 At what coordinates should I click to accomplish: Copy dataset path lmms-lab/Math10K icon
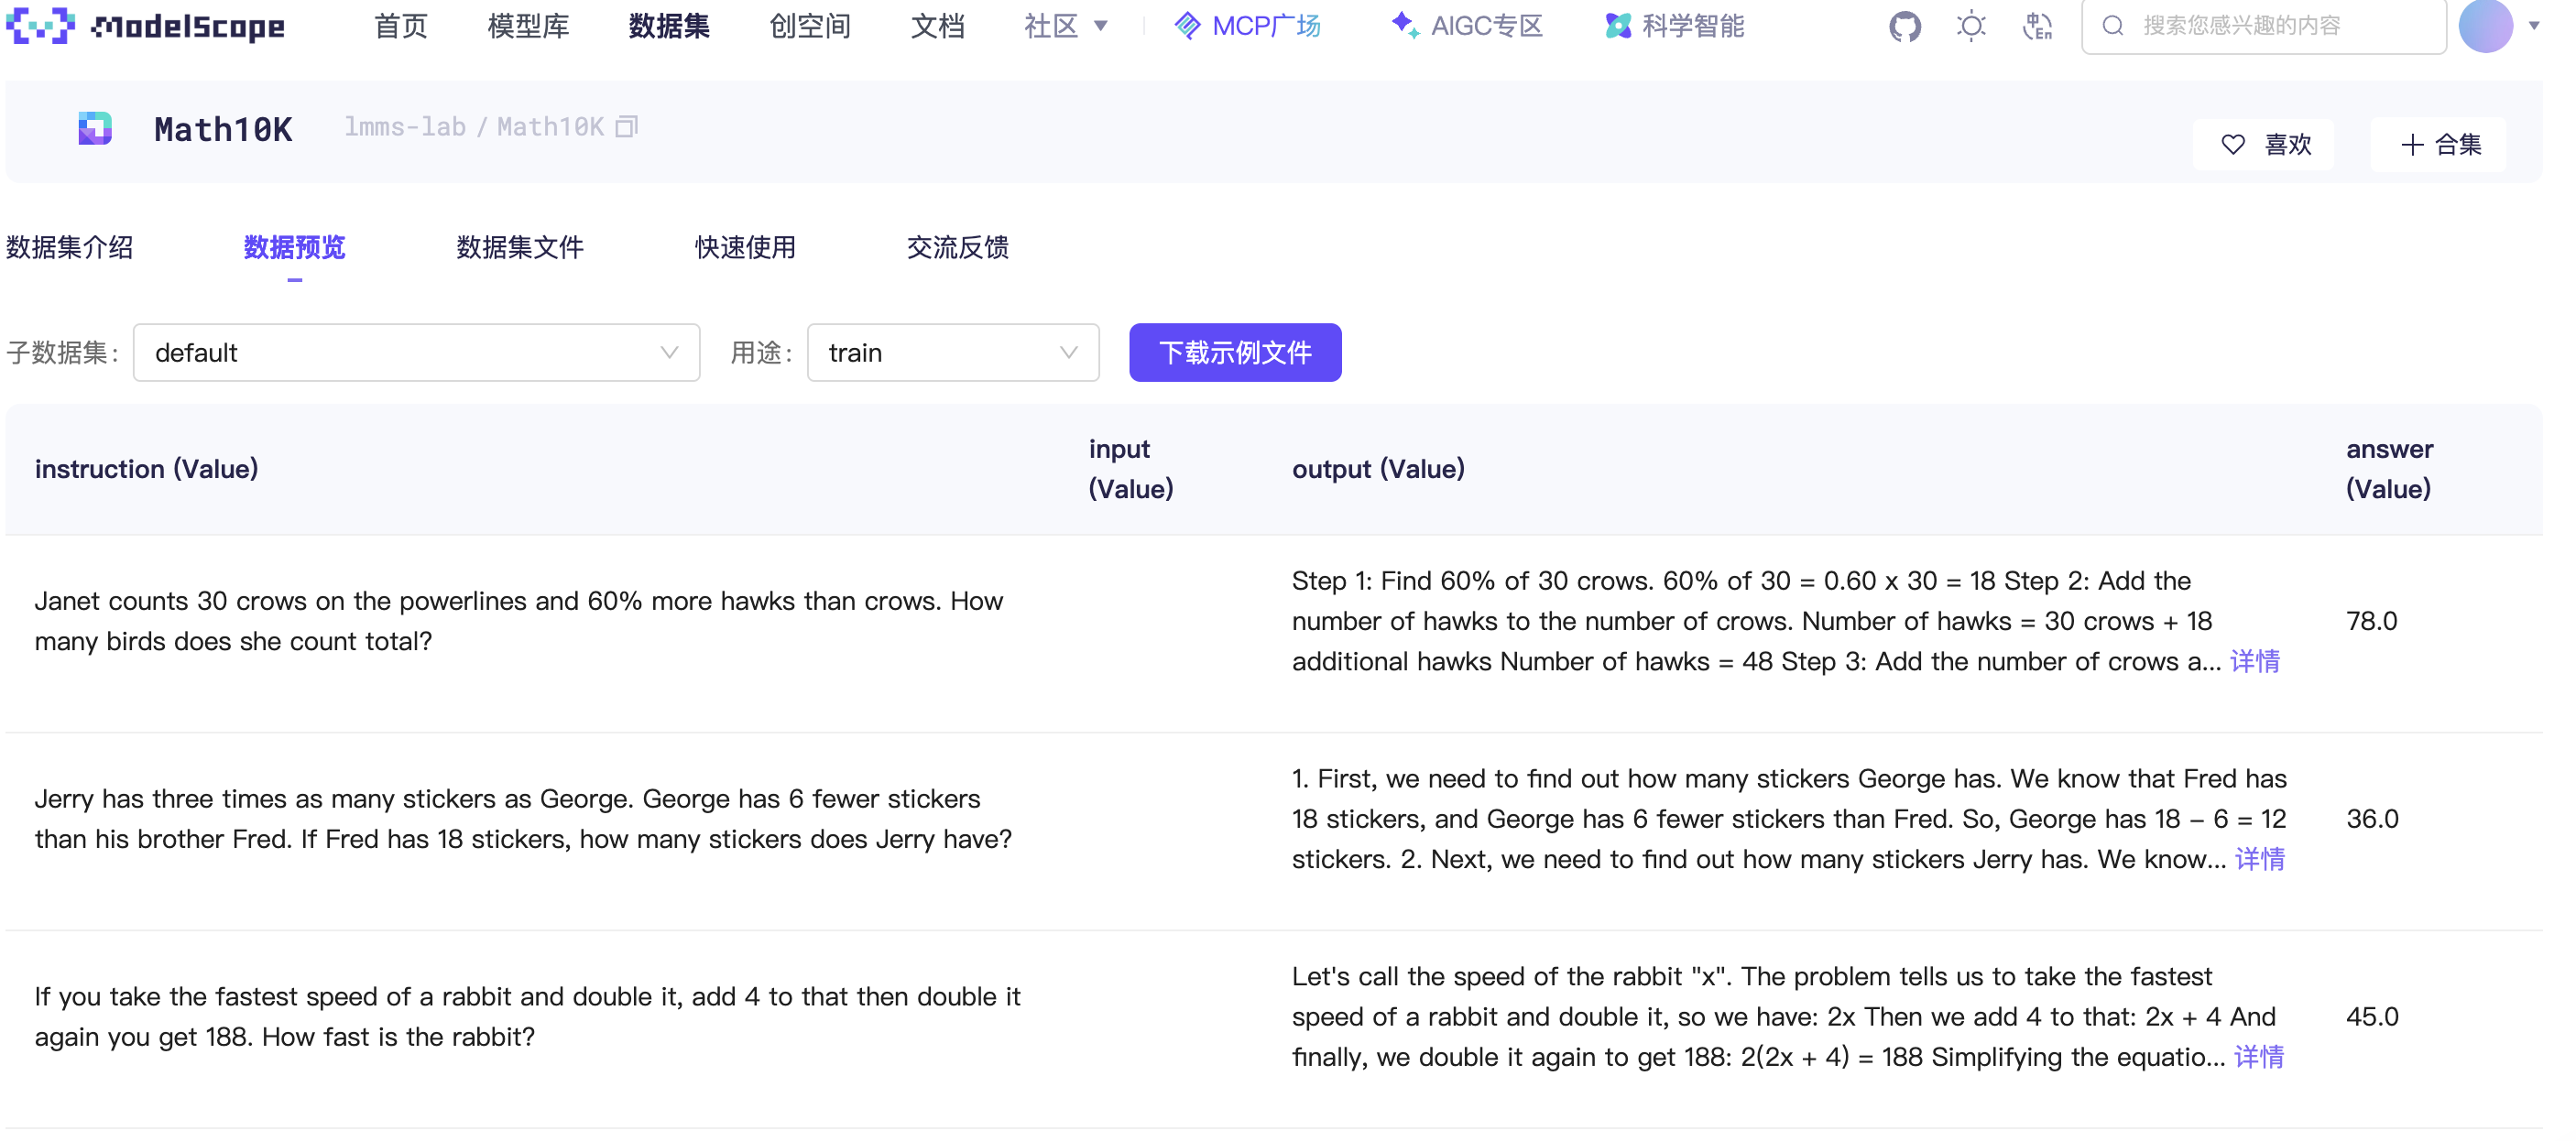[627, 127]
